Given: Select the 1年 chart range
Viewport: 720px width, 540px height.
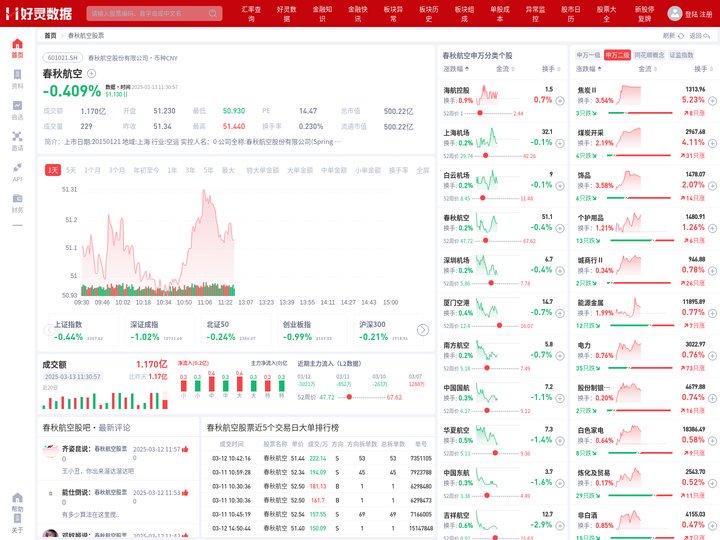Looking at the screenshot, I should [x=172, y=170].
